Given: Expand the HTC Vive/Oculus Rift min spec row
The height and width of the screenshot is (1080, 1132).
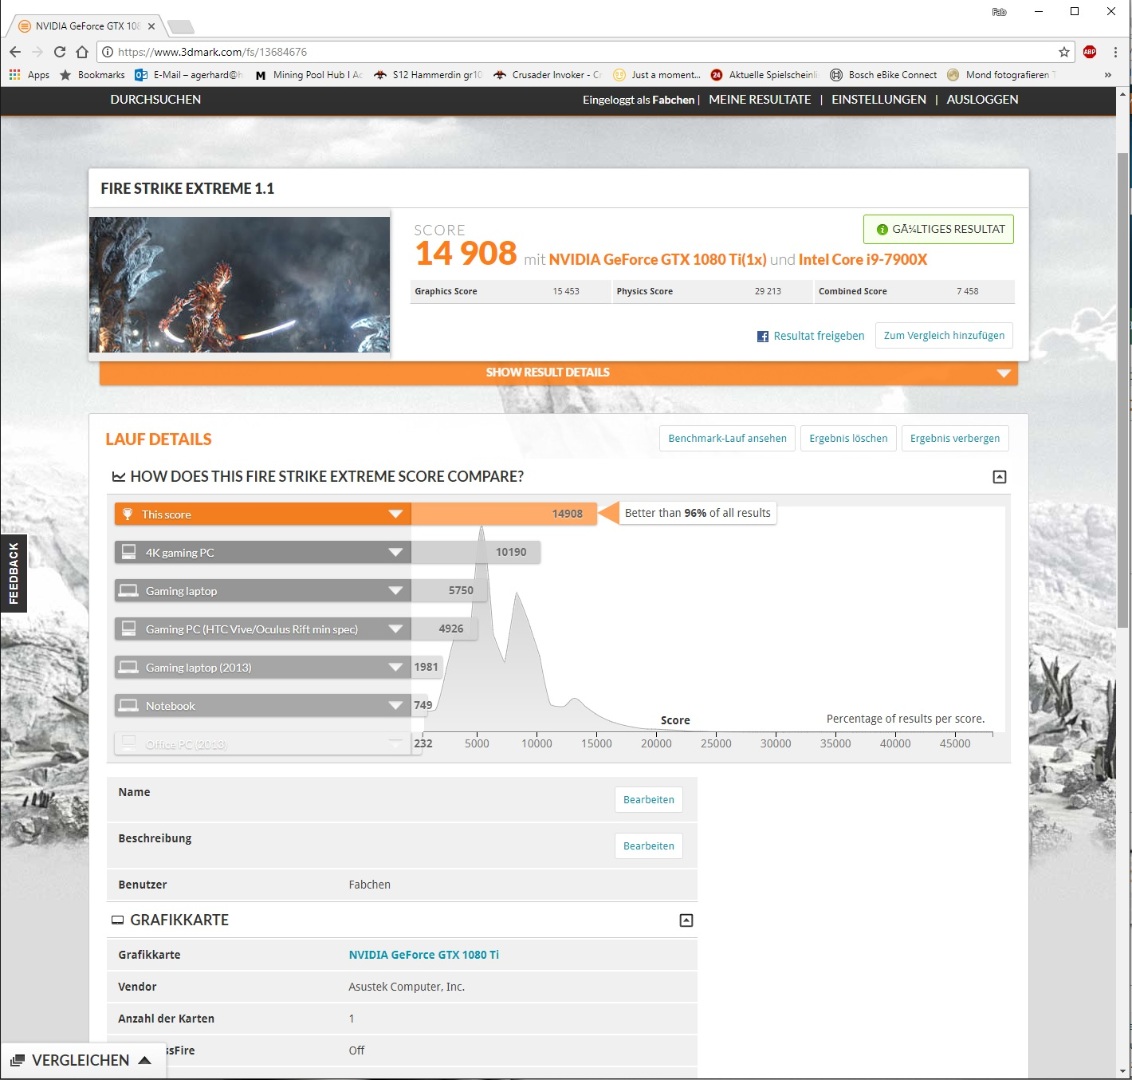Looking at the screenshot, I should [395, 629].
